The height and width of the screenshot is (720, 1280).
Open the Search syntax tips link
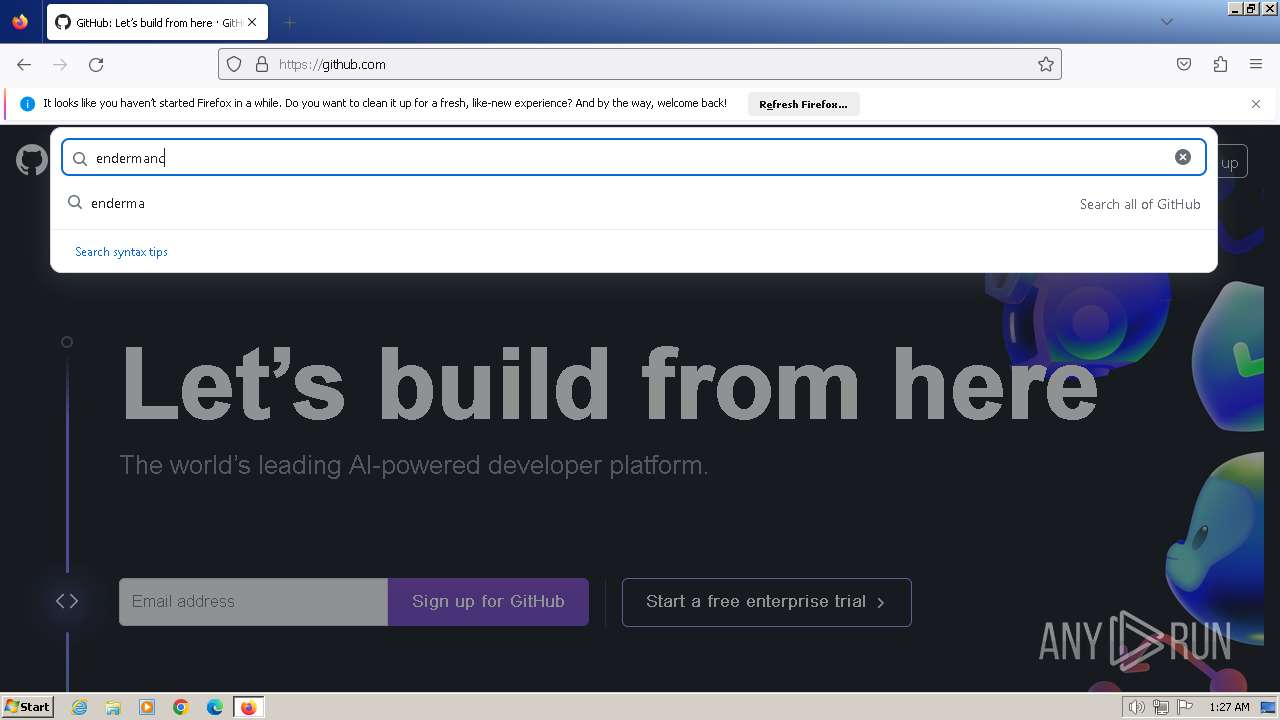click(x=121, y=252)
